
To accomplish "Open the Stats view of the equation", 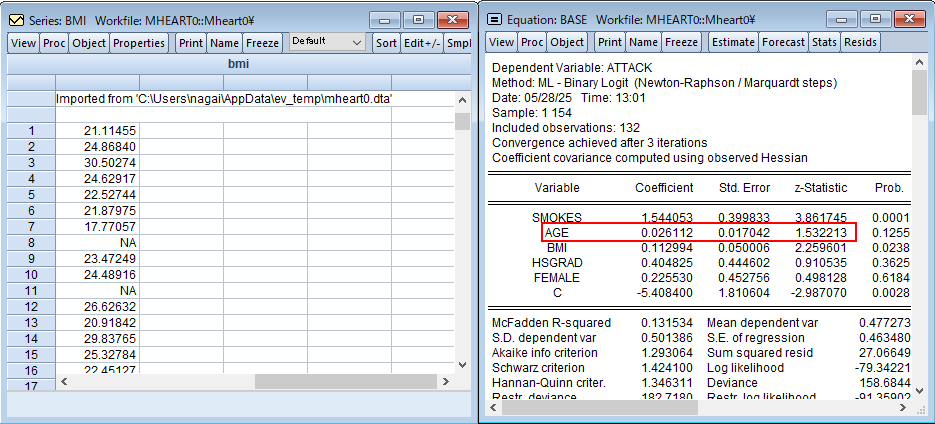I will point(824,42).
